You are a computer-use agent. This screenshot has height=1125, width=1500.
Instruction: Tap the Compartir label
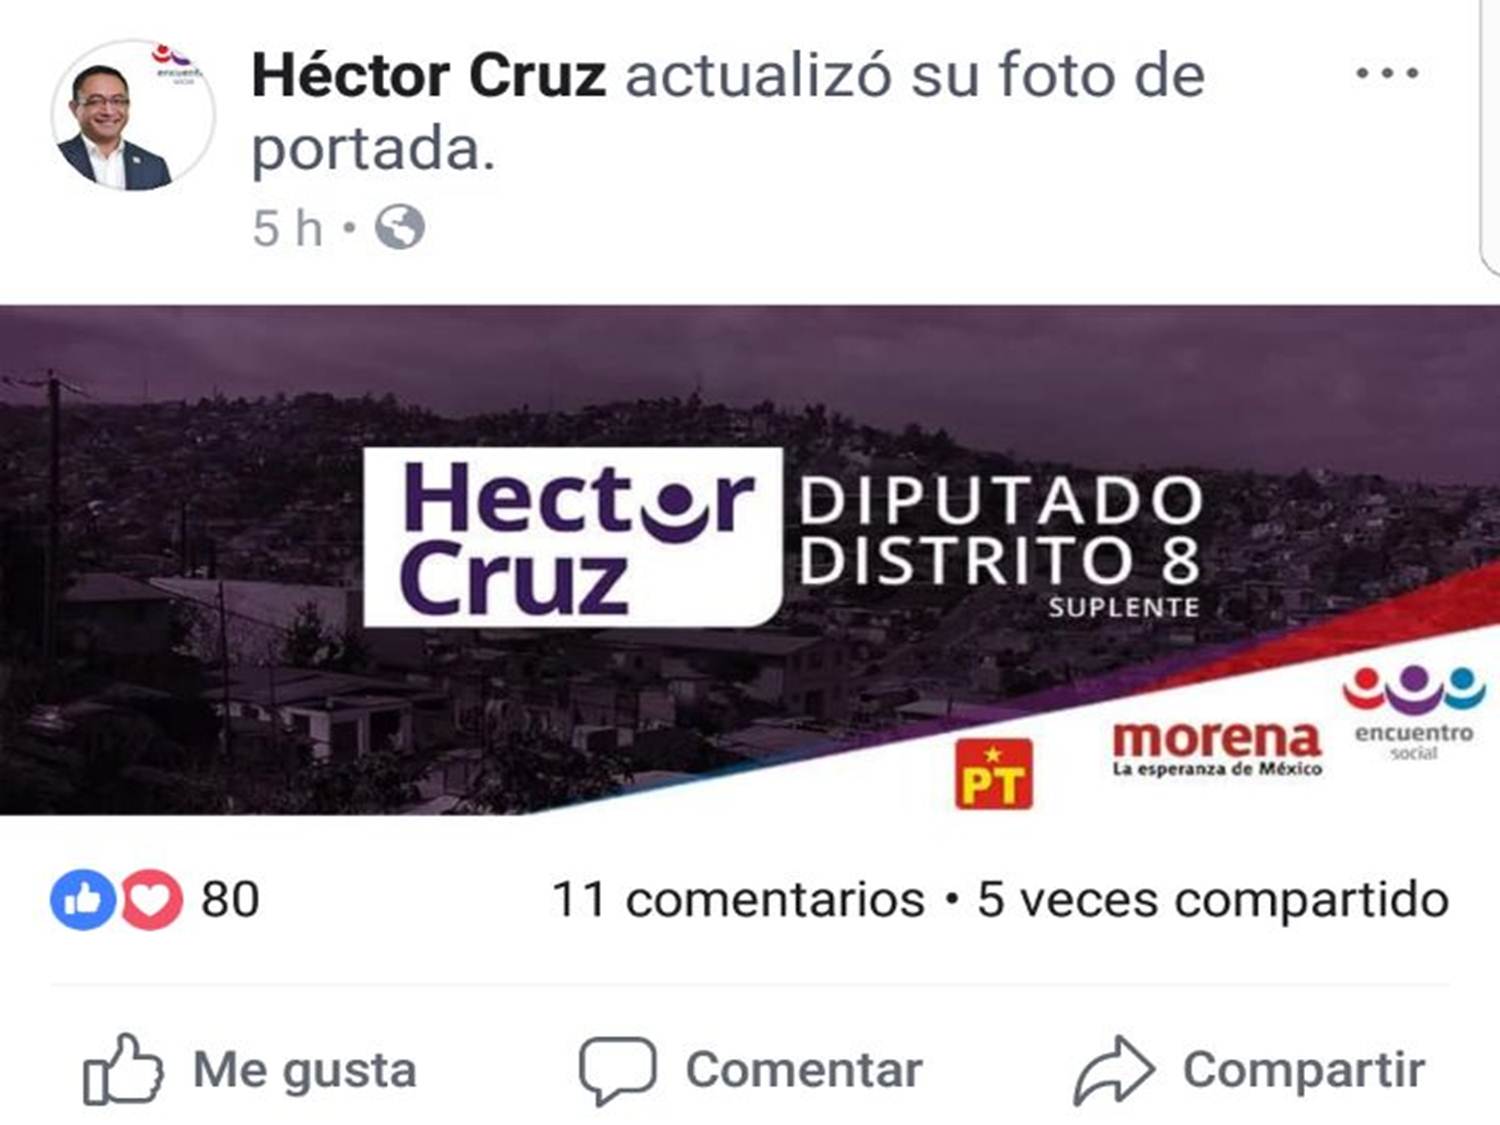1304,1070
